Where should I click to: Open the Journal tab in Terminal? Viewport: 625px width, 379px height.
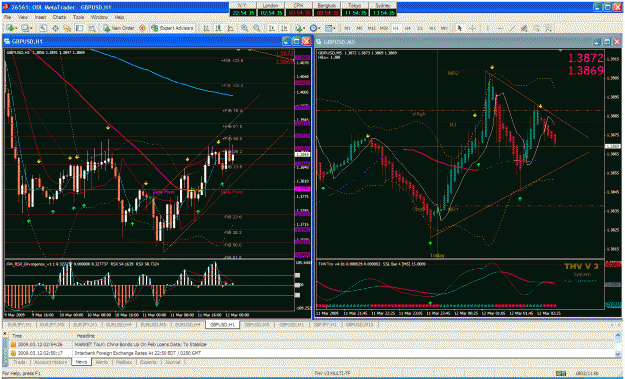(174, 362)
